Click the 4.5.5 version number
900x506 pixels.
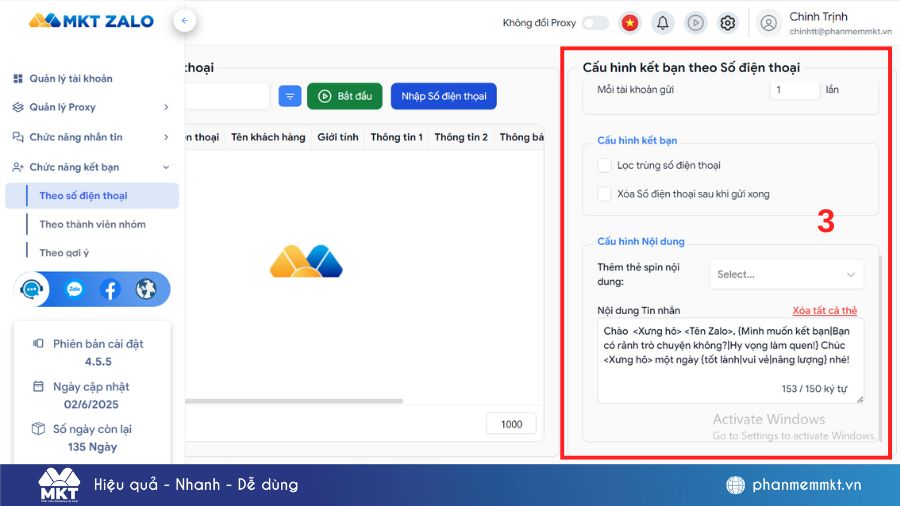pyautogui.click(x=98, y=362)
